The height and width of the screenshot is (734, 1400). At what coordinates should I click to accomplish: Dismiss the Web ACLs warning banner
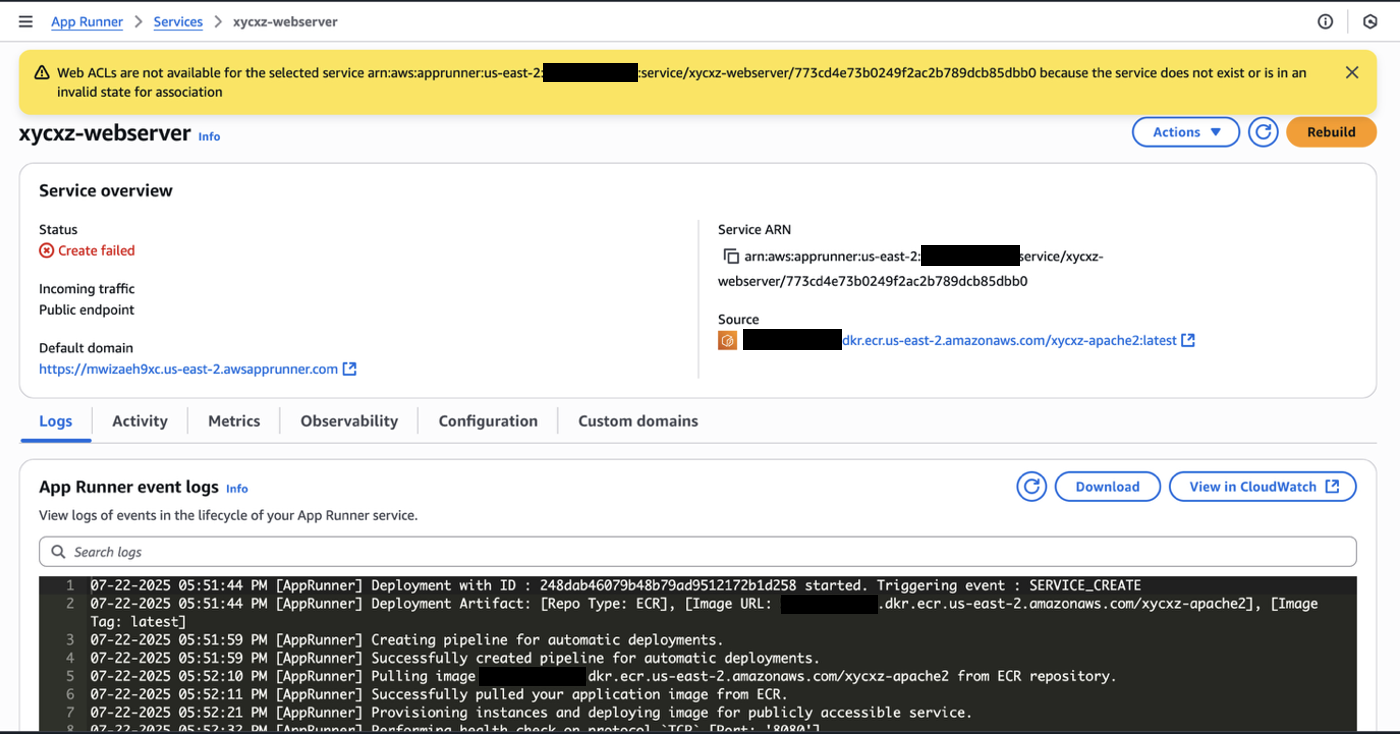(x=1352, y=71)
